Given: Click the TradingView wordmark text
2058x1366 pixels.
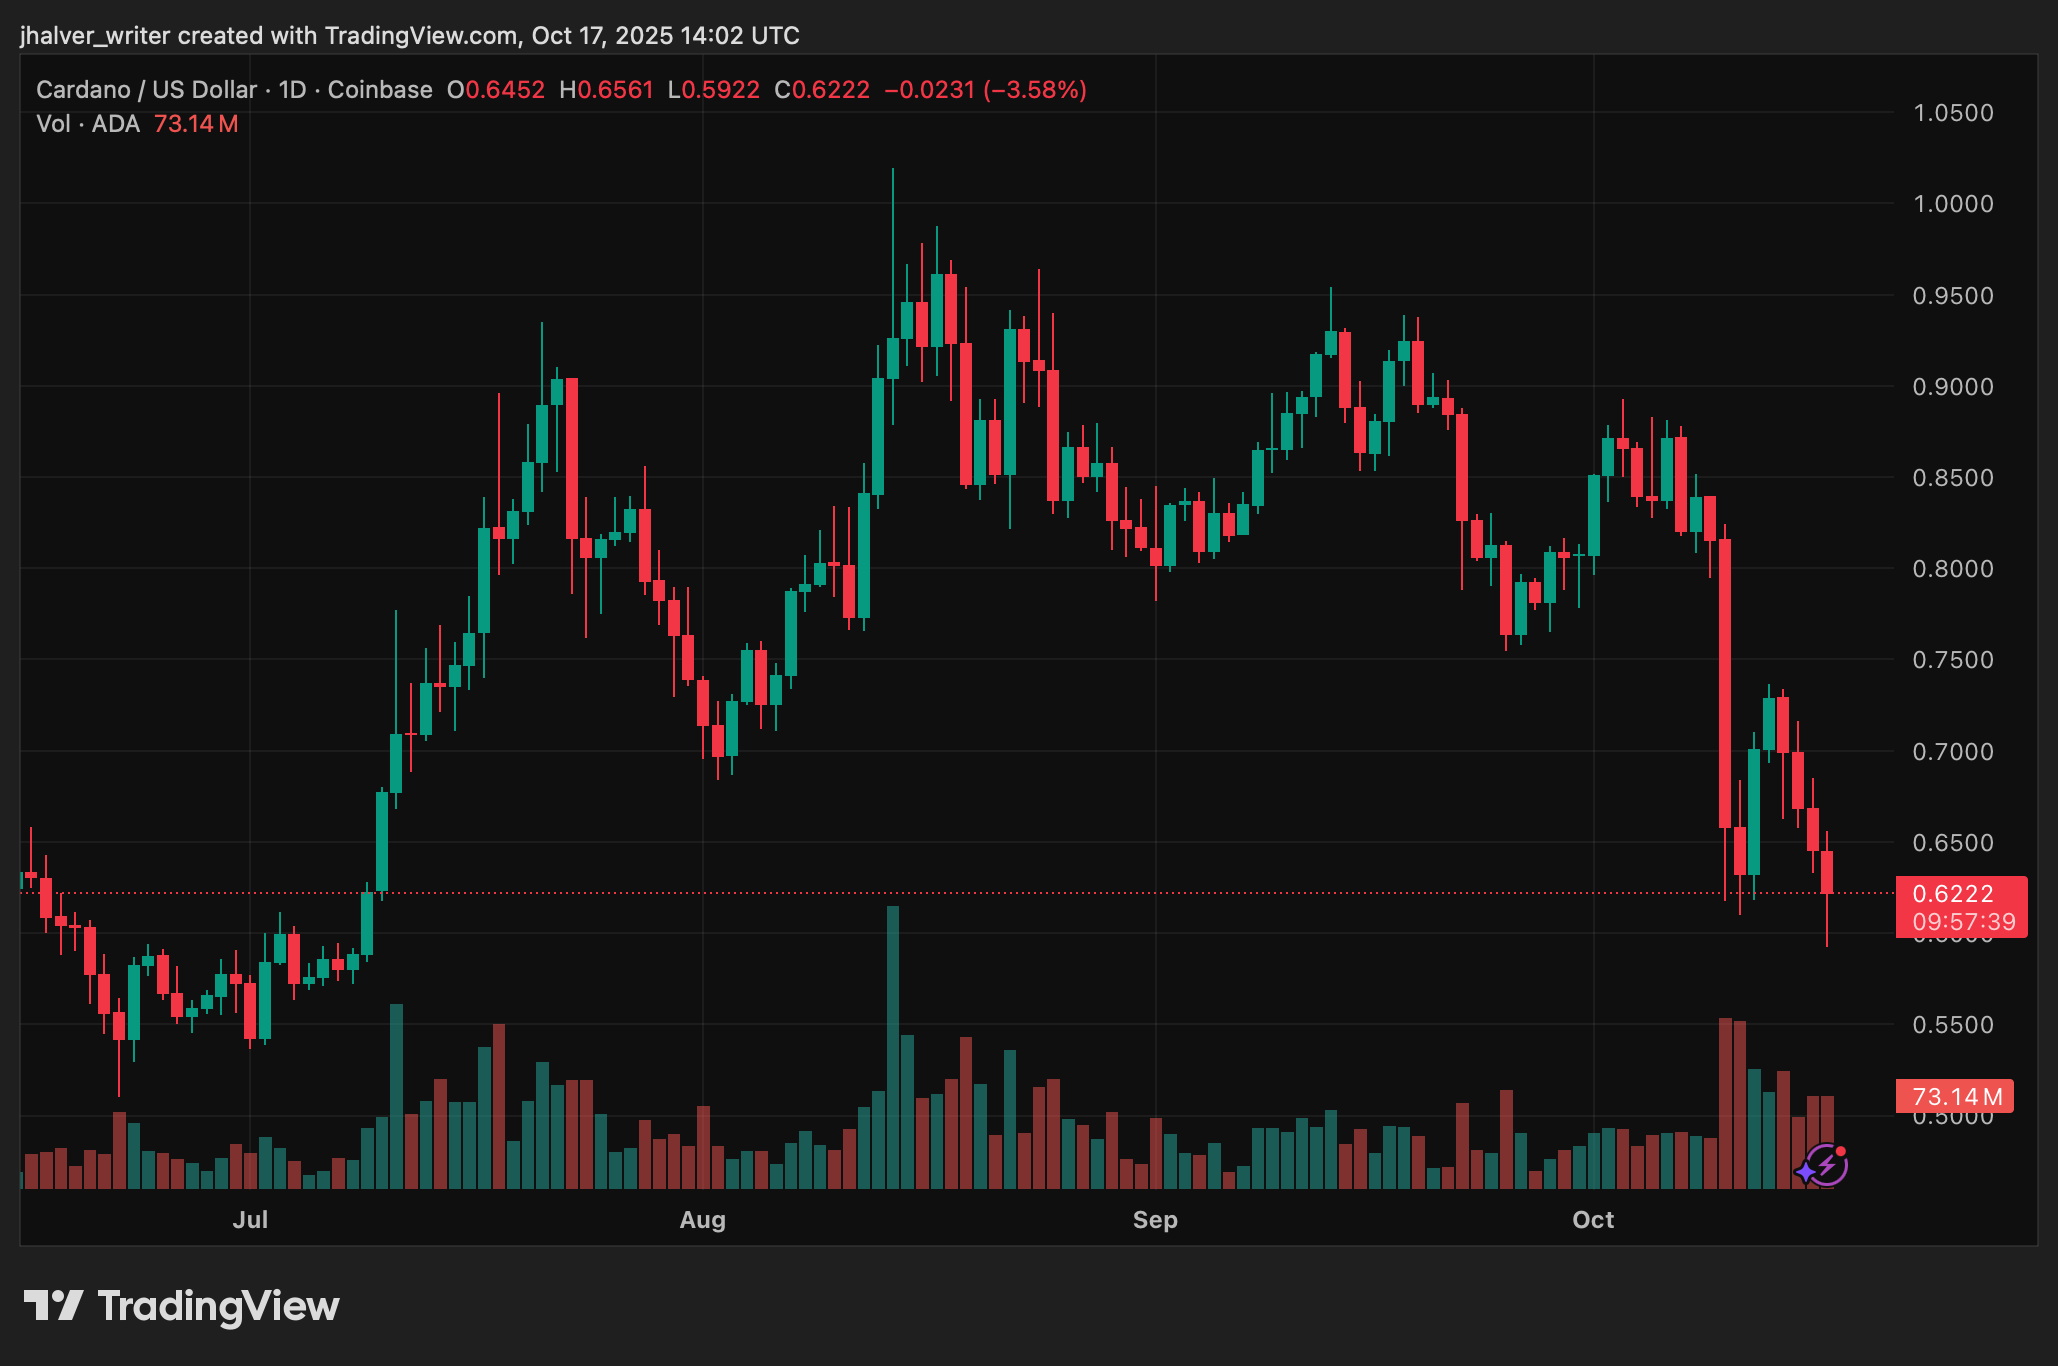Looking at the screenshot, I should pyautogui.click(x=218, y=1306).
